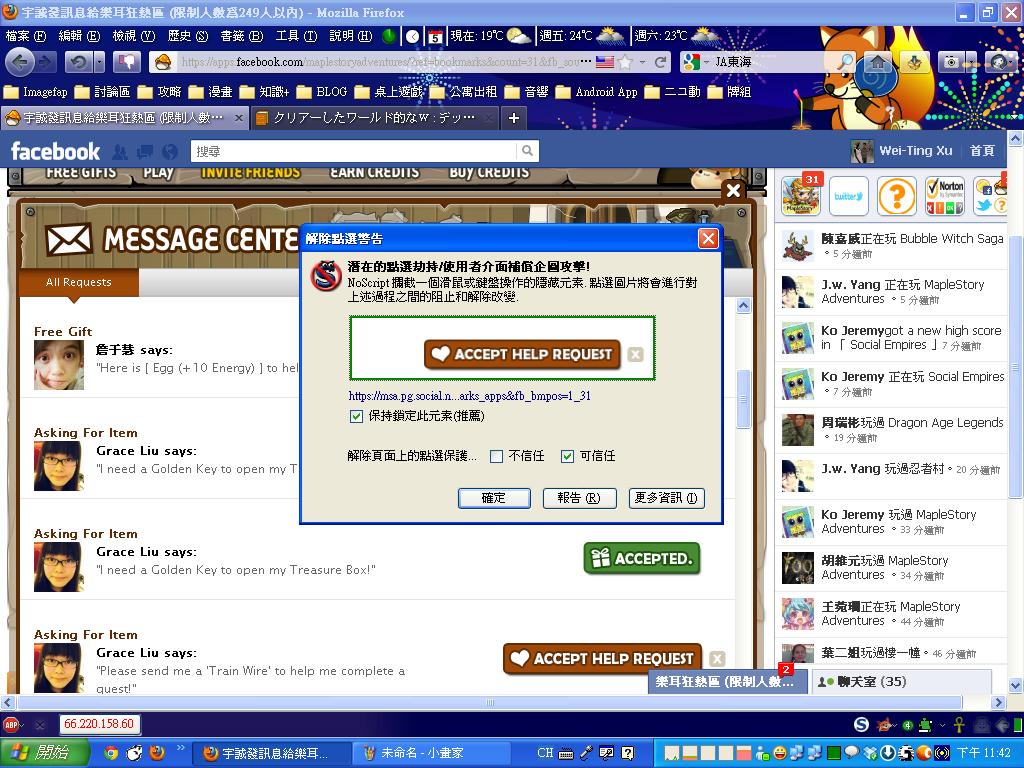Click the camera screenshot toolbar icon
The height and width of the screenshot is (768, 1024).
(x=952, y=62)
